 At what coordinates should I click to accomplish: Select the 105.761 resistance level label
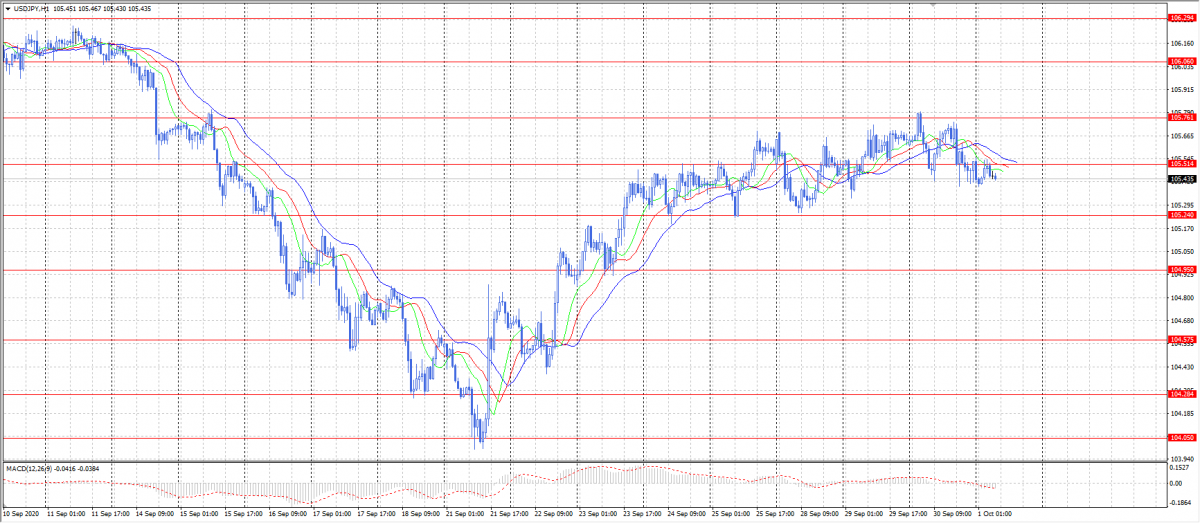[1182, 118]
